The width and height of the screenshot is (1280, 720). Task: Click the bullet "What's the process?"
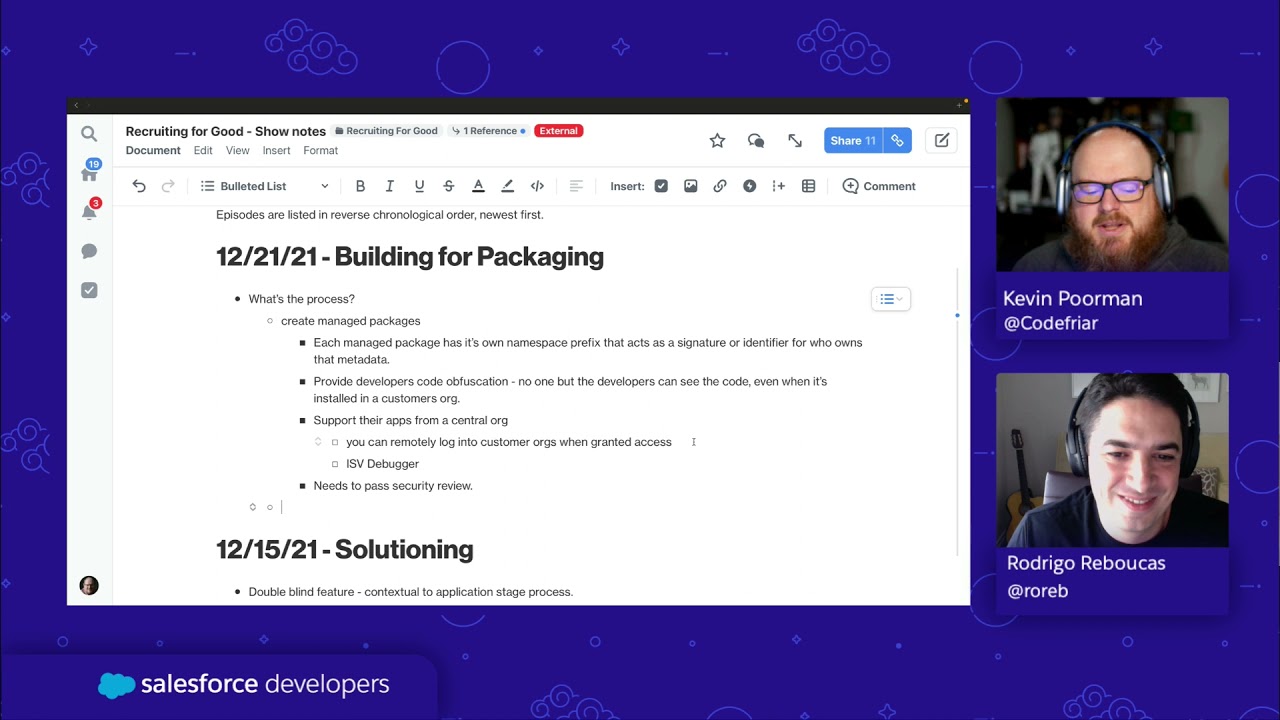(301, 299)
